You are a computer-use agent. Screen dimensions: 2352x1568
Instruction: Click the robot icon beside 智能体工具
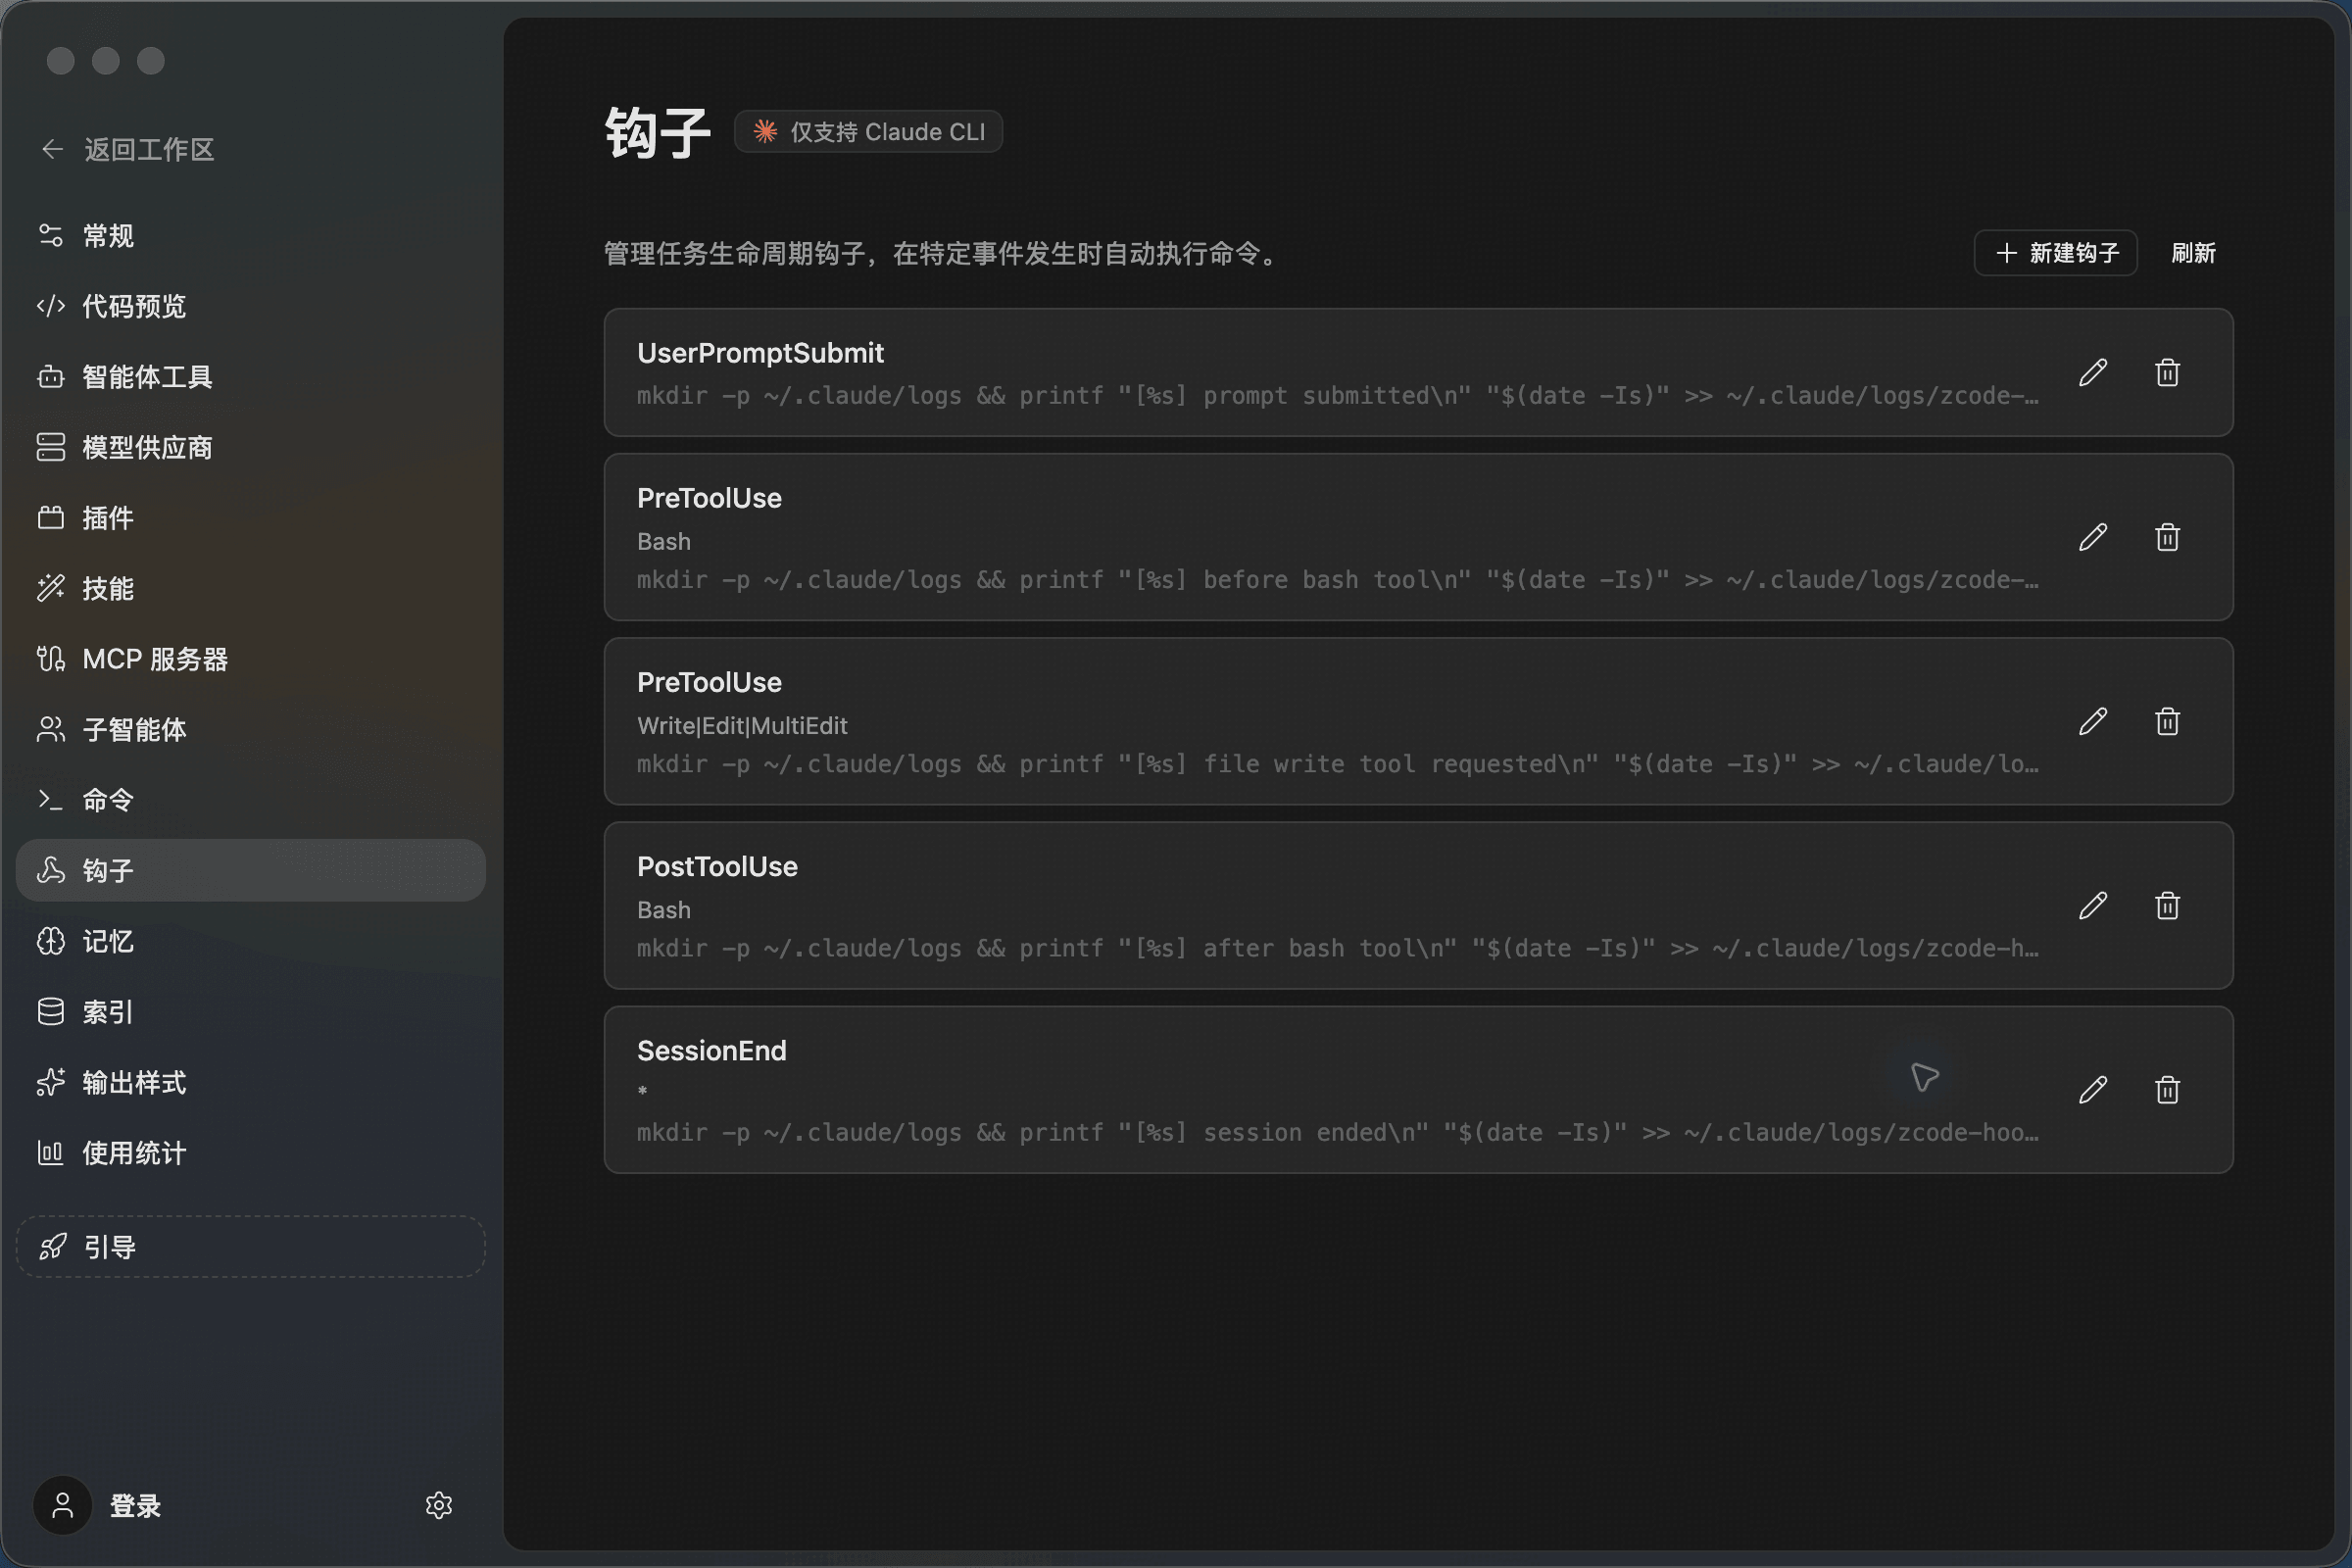(x=51, y=377)
